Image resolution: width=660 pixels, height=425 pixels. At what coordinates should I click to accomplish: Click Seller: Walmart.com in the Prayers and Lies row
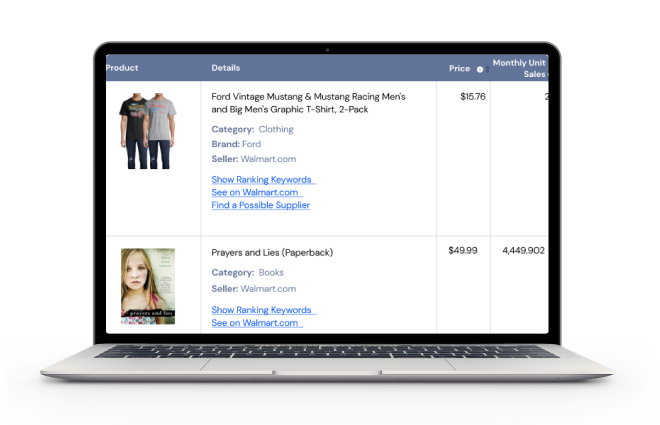tap(253, 289)
